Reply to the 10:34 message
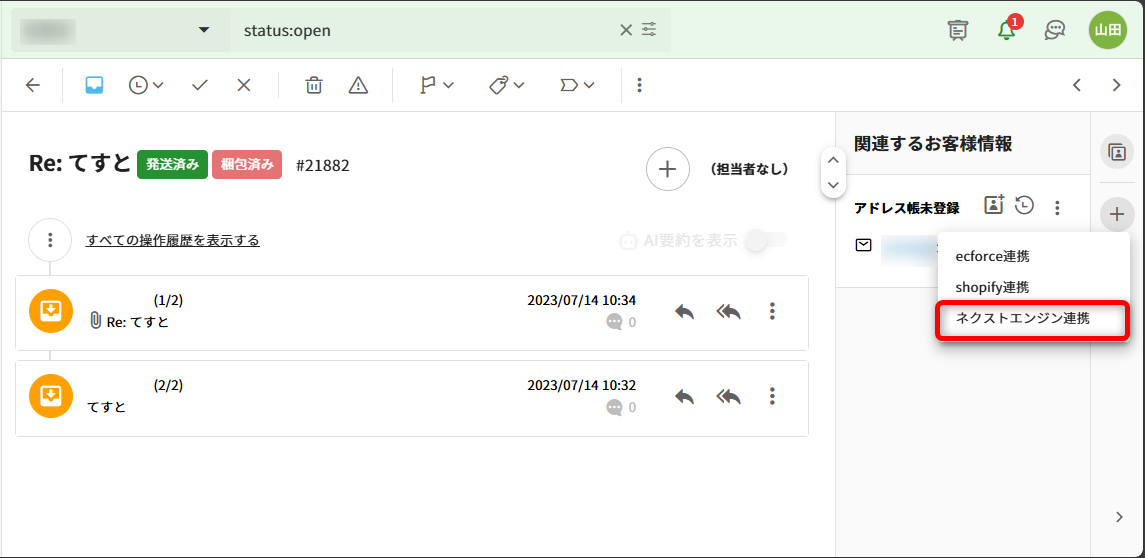The height and width of the screenshot is (558, 1145). tap(684, 311)
